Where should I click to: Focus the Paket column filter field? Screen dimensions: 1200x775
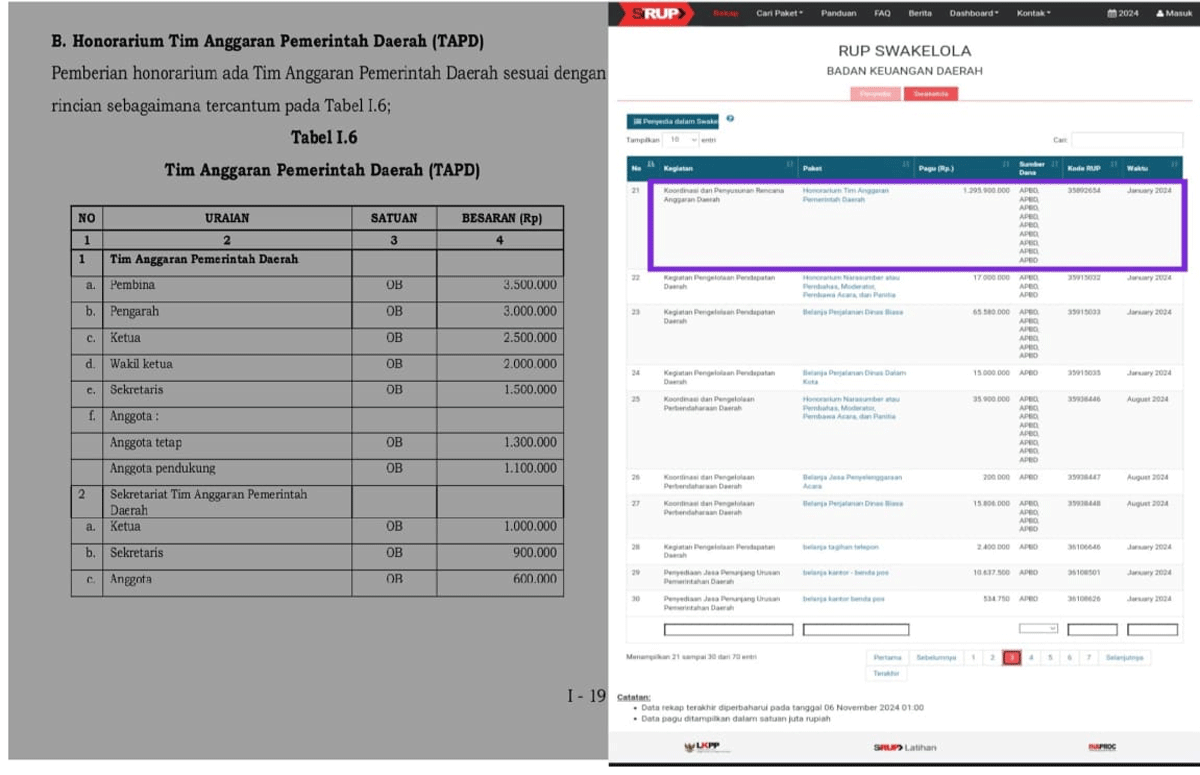[856, 630]
